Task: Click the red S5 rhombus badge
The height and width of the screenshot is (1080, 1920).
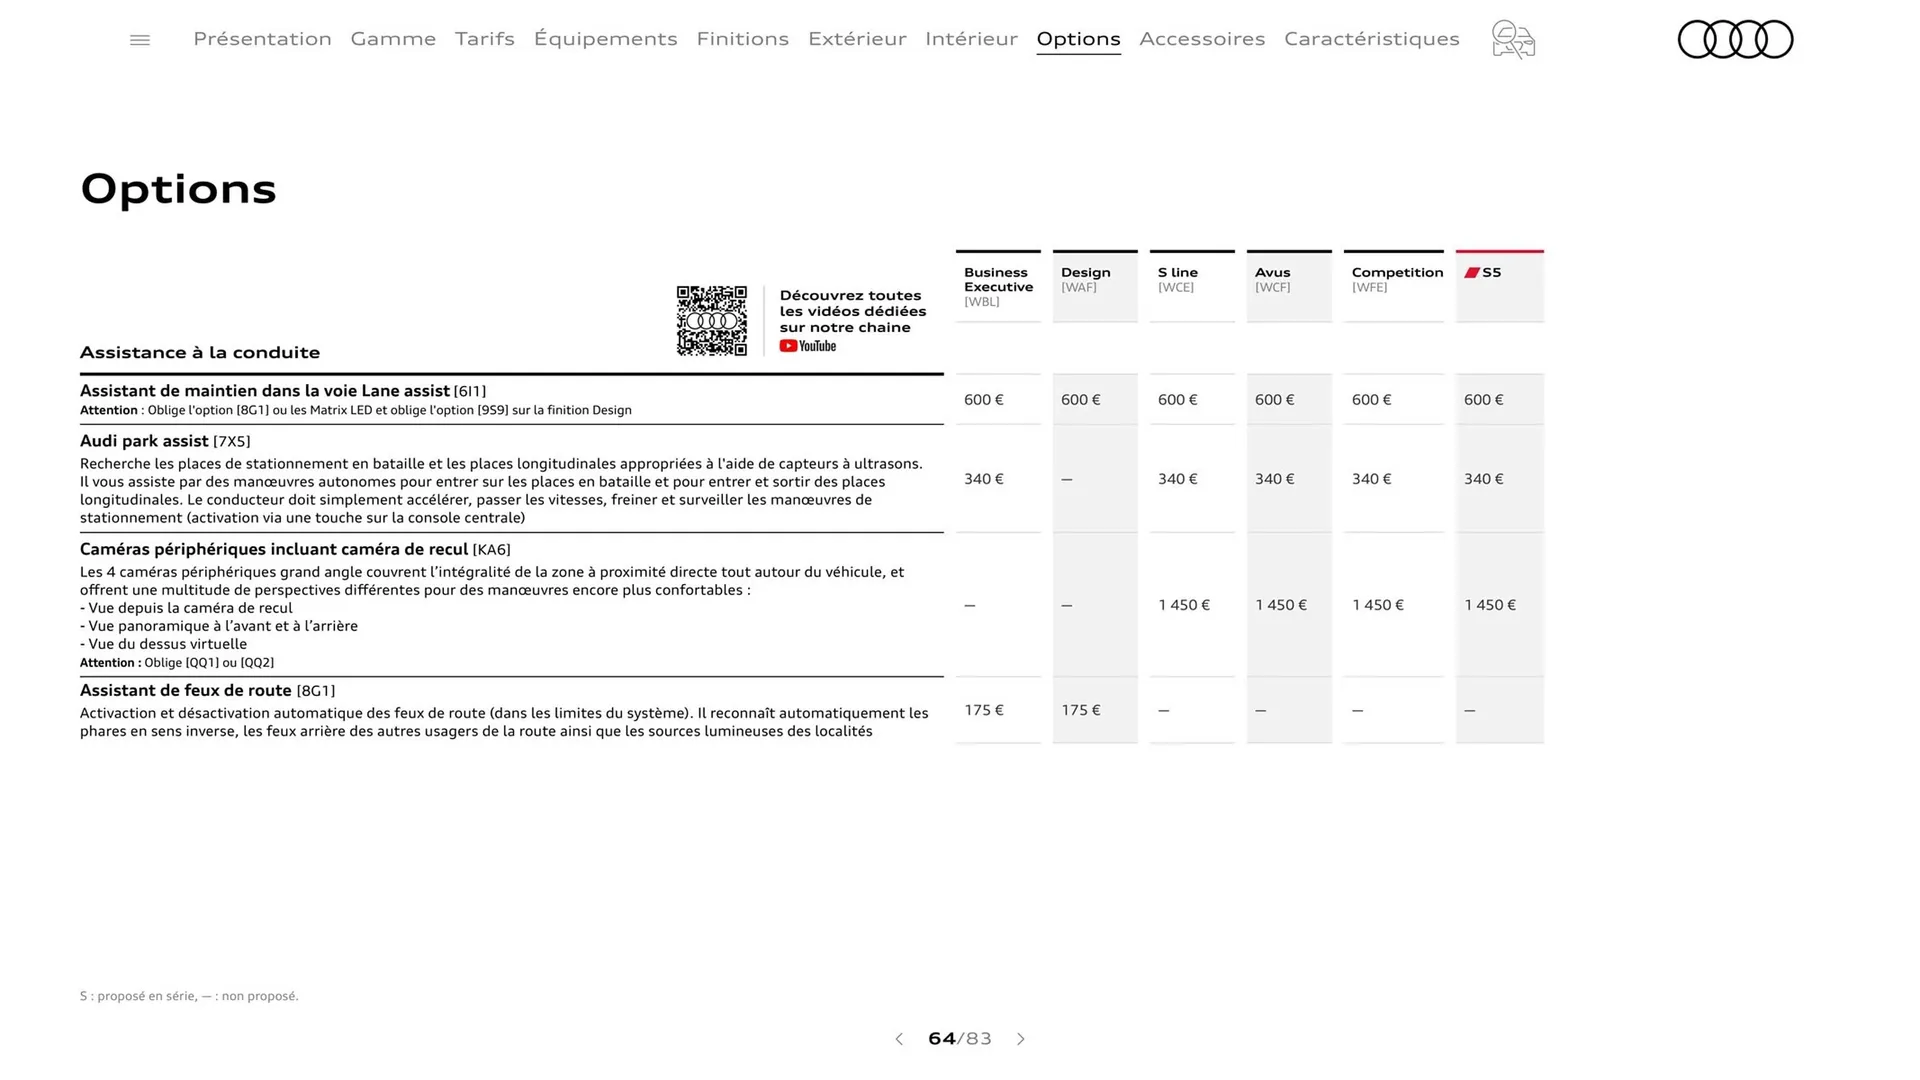Action: (1472, 272)
